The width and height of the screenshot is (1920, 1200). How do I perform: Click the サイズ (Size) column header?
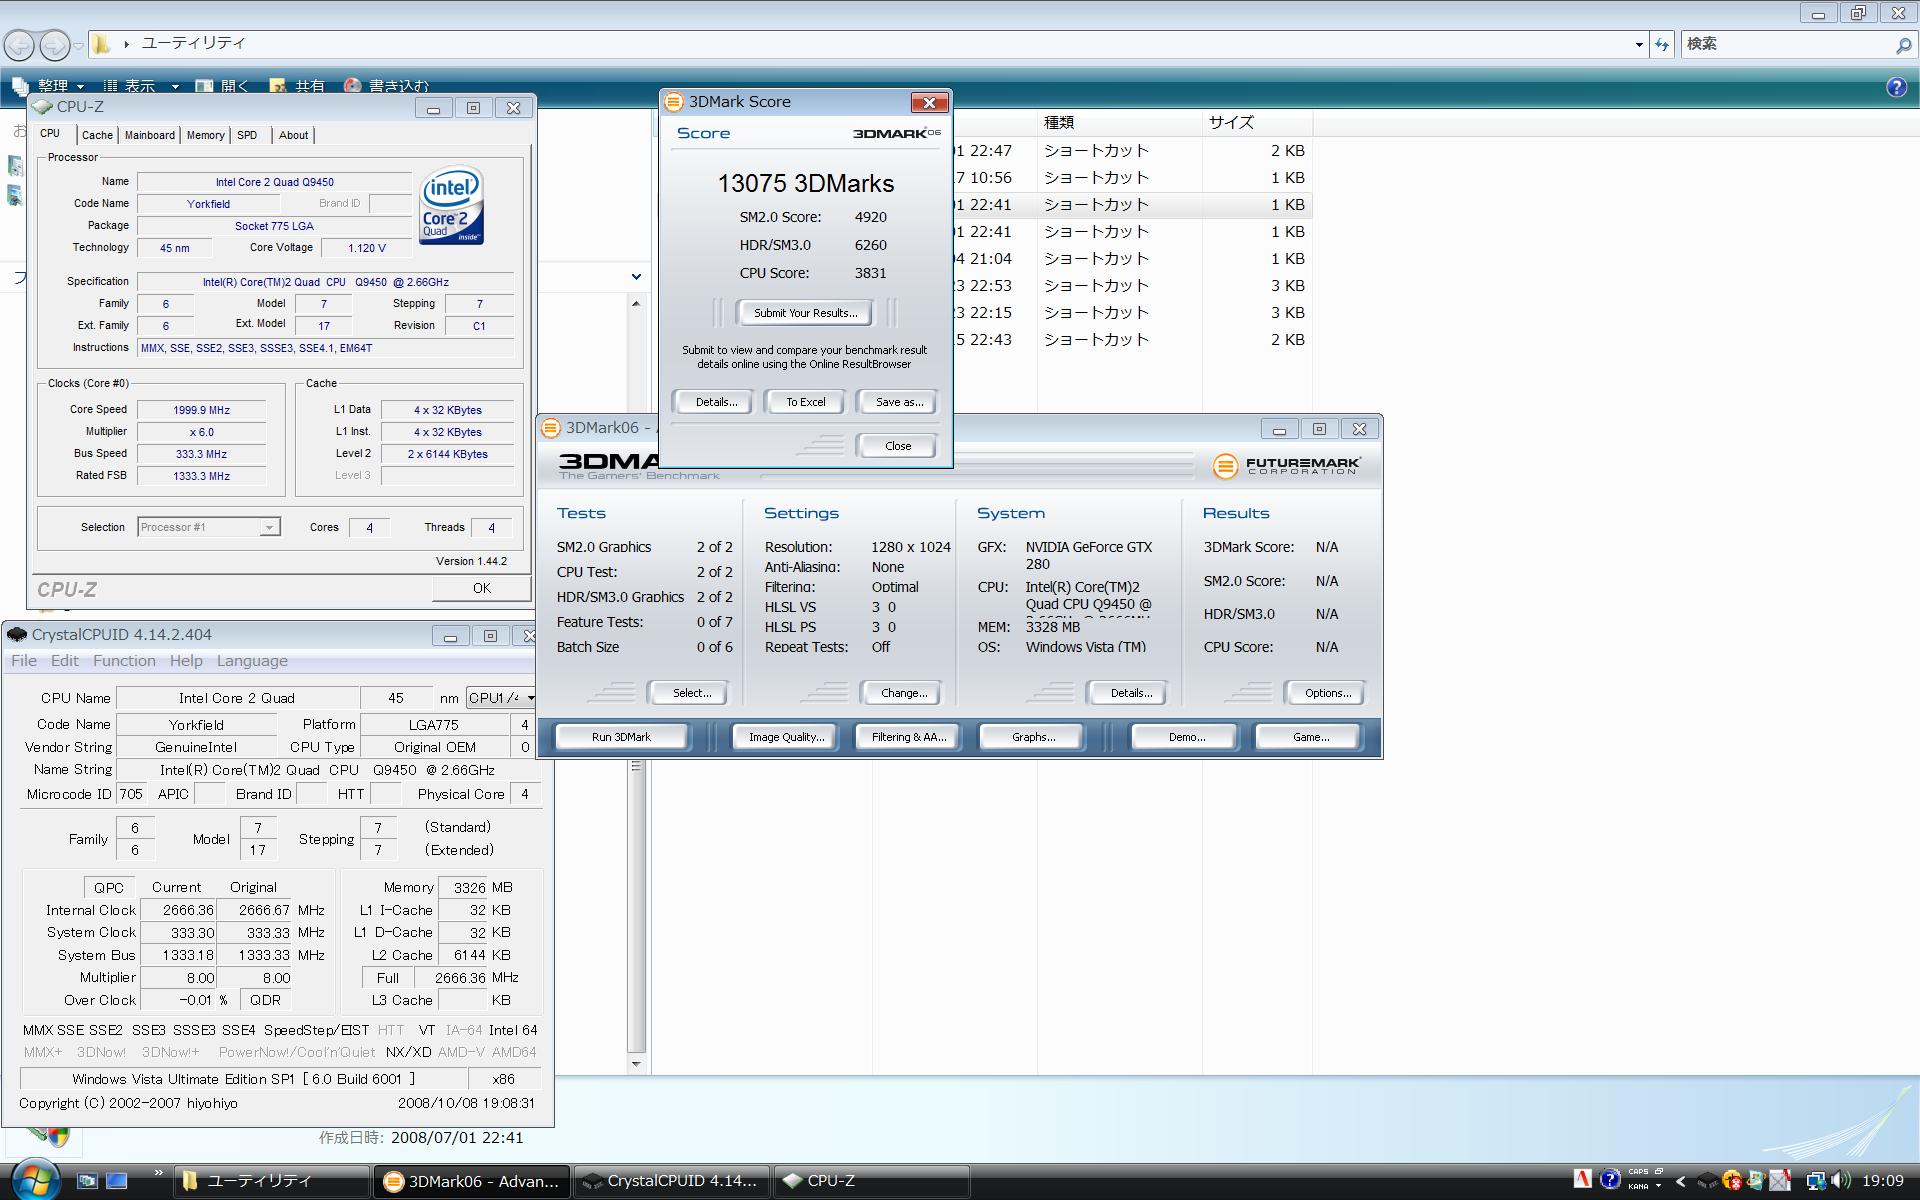(1257, 123)
